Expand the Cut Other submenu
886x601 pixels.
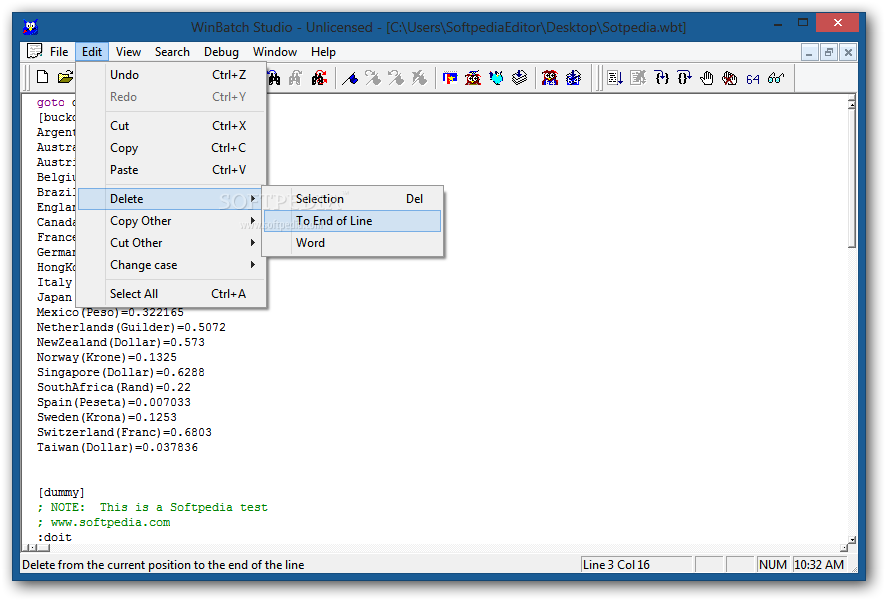point(171,243)
